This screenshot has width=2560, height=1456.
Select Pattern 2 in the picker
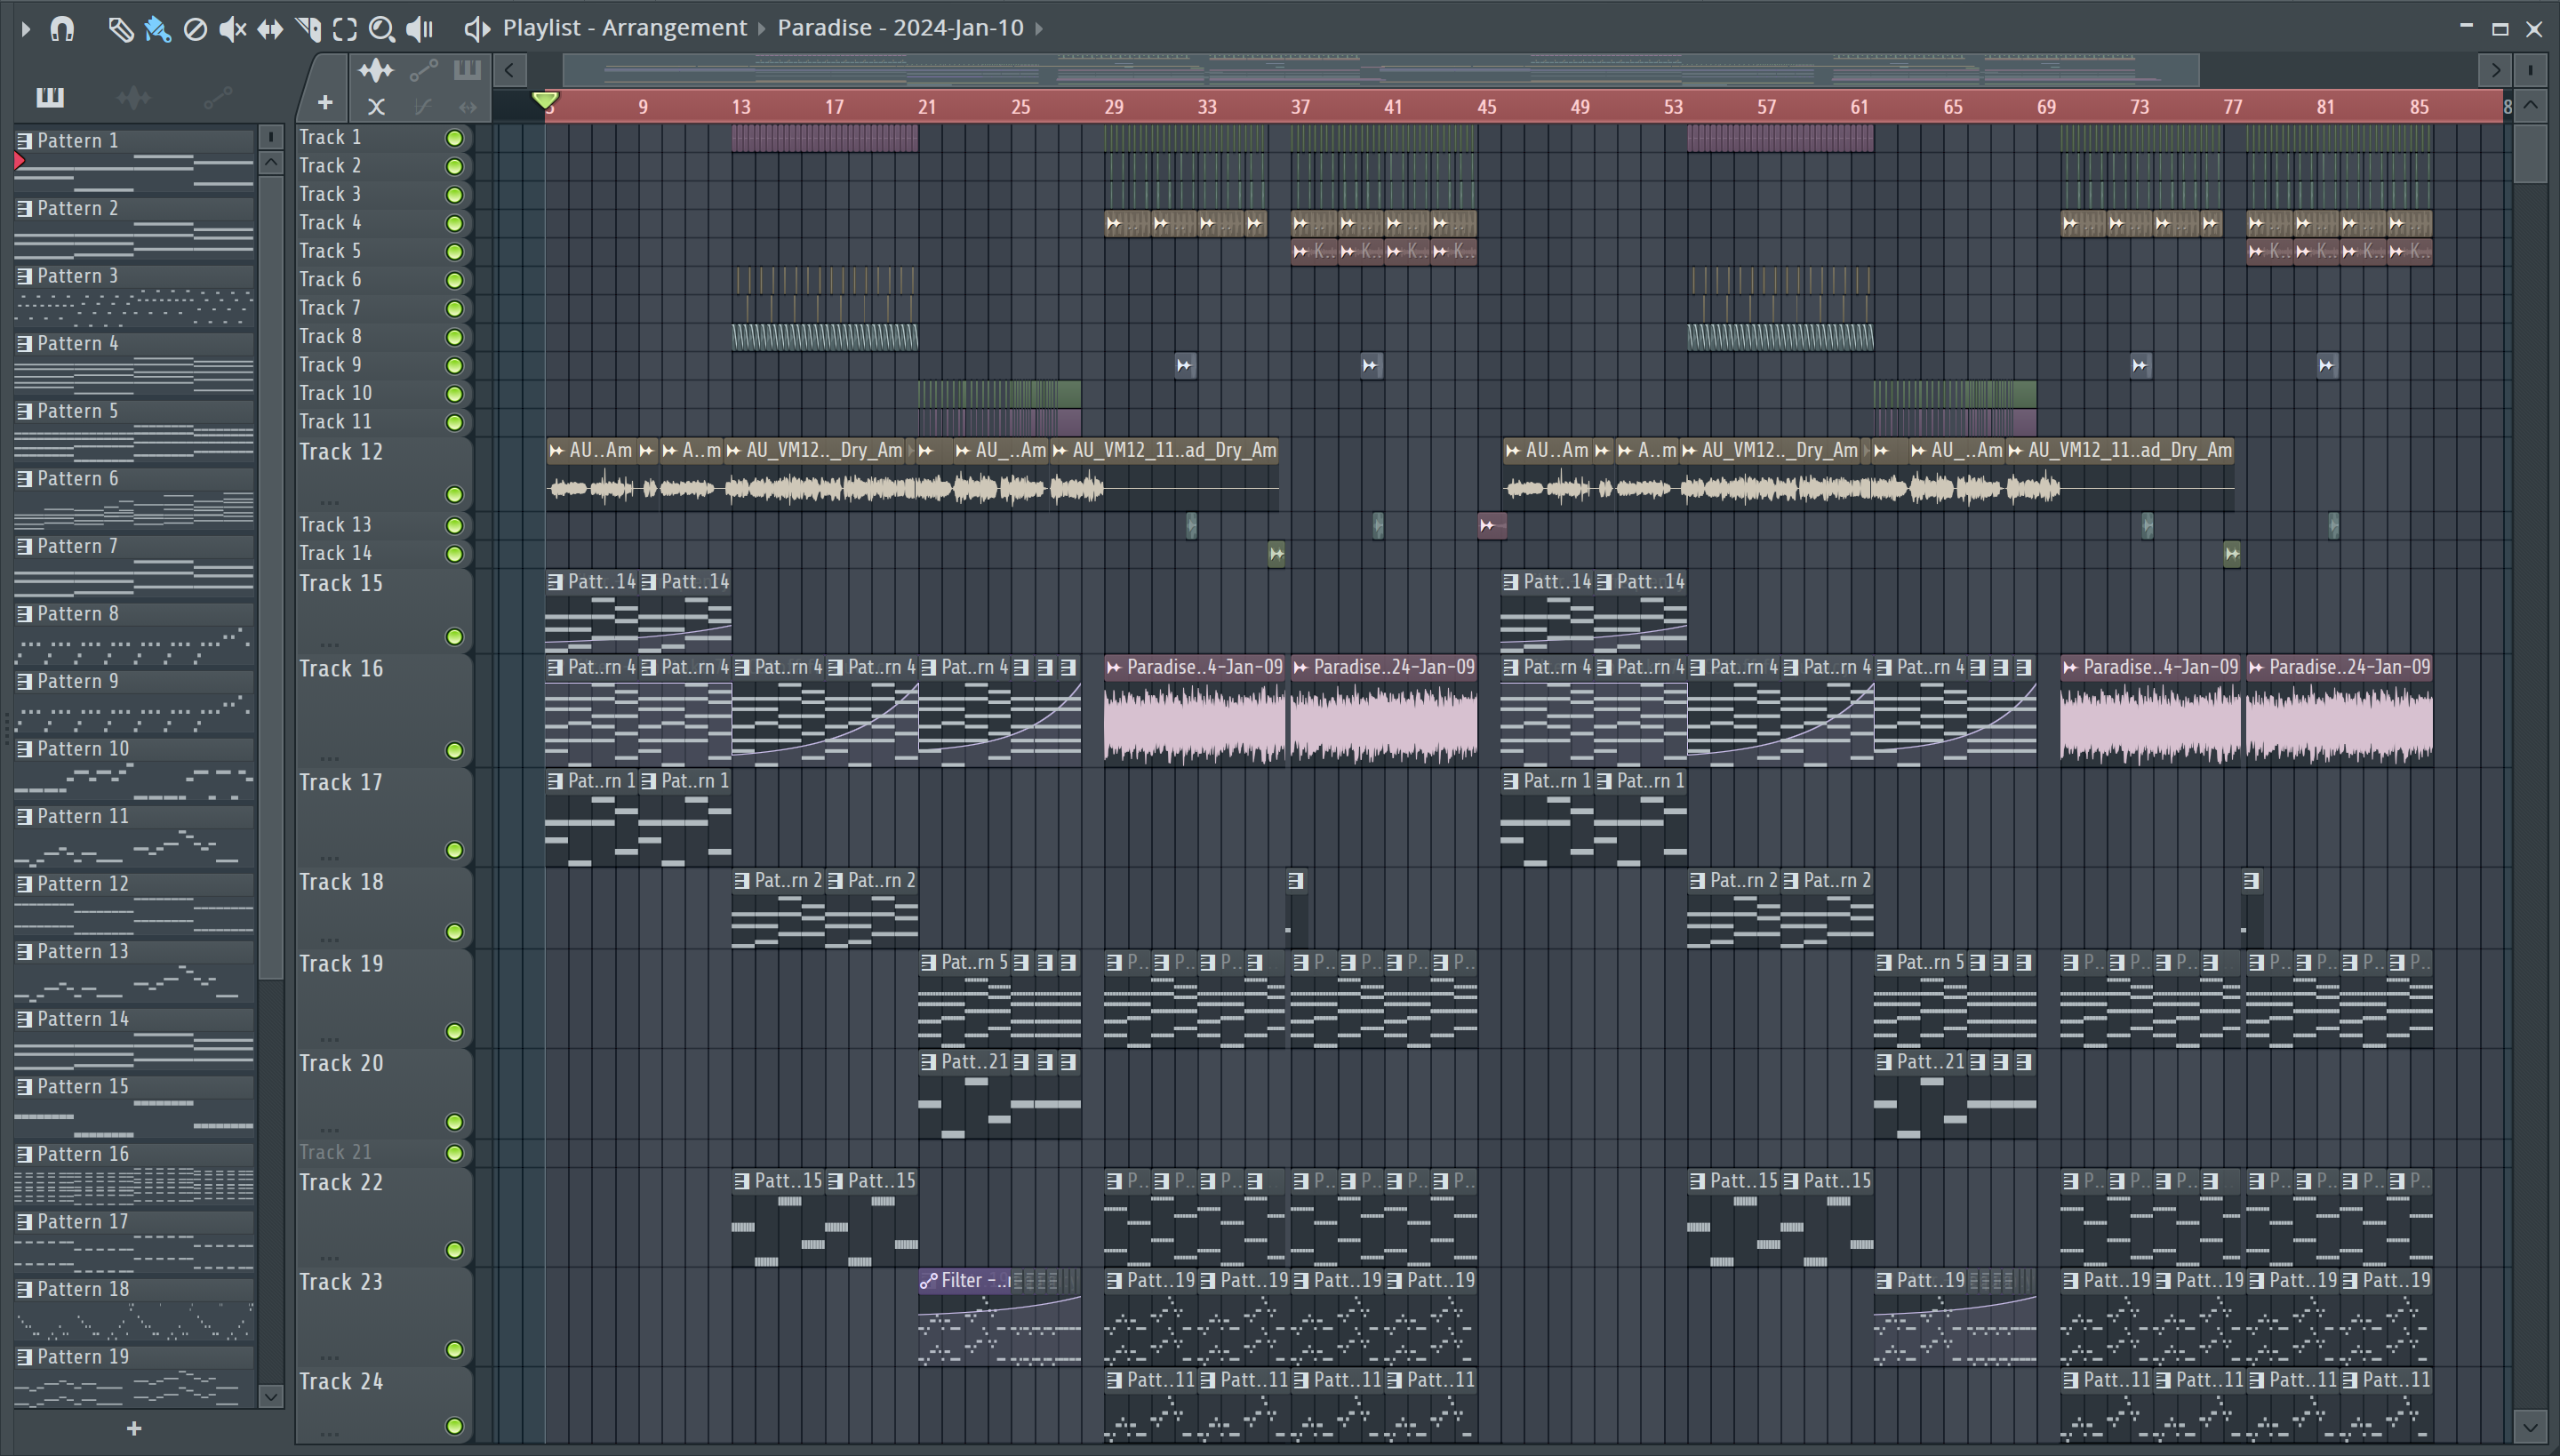click(x=134, y=228)
